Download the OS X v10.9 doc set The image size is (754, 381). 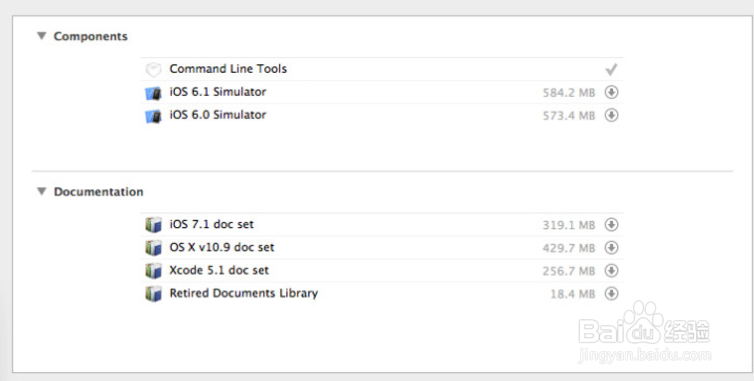coord(611,247)
